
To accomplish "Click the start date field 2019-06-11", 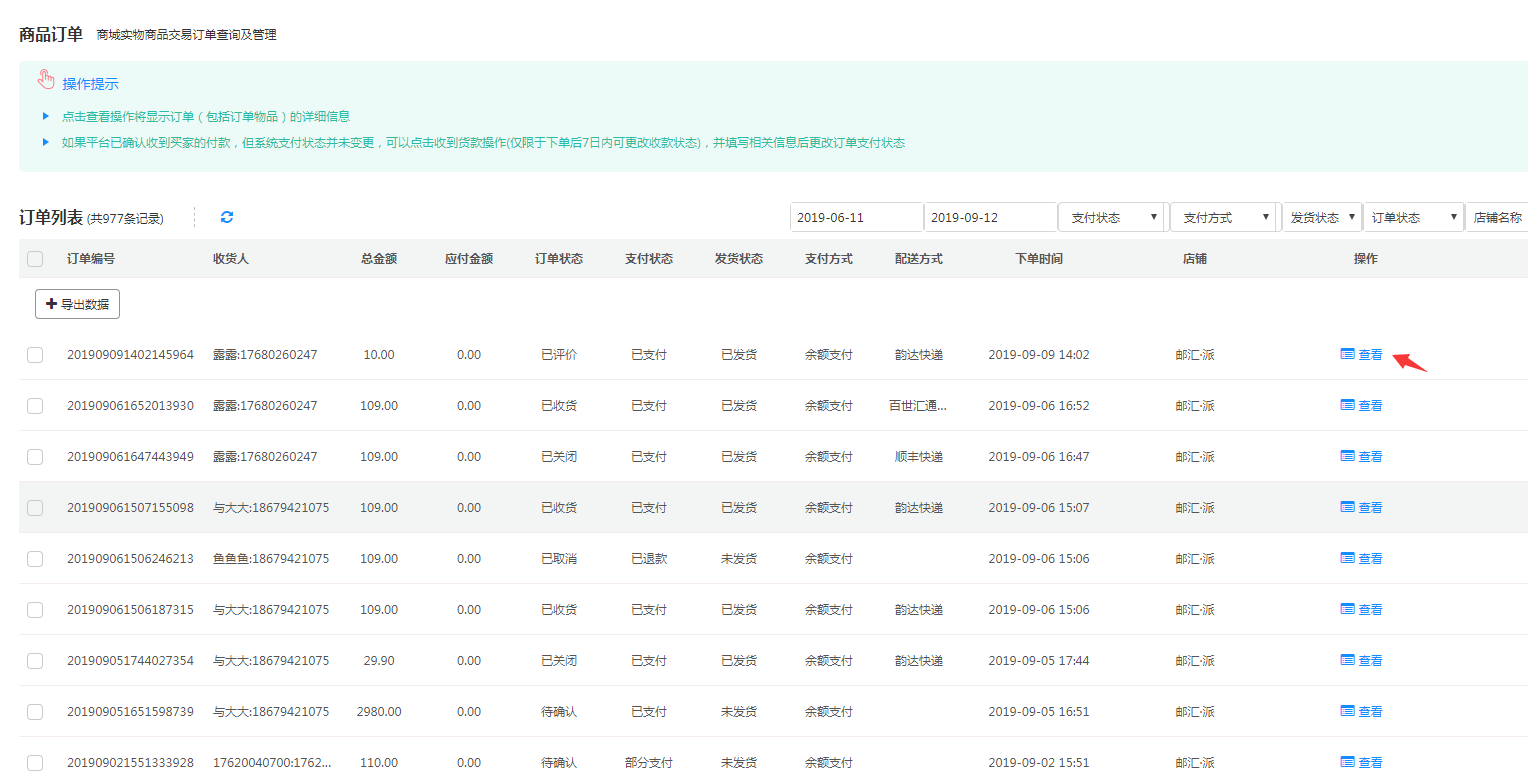I will (856, 217).
